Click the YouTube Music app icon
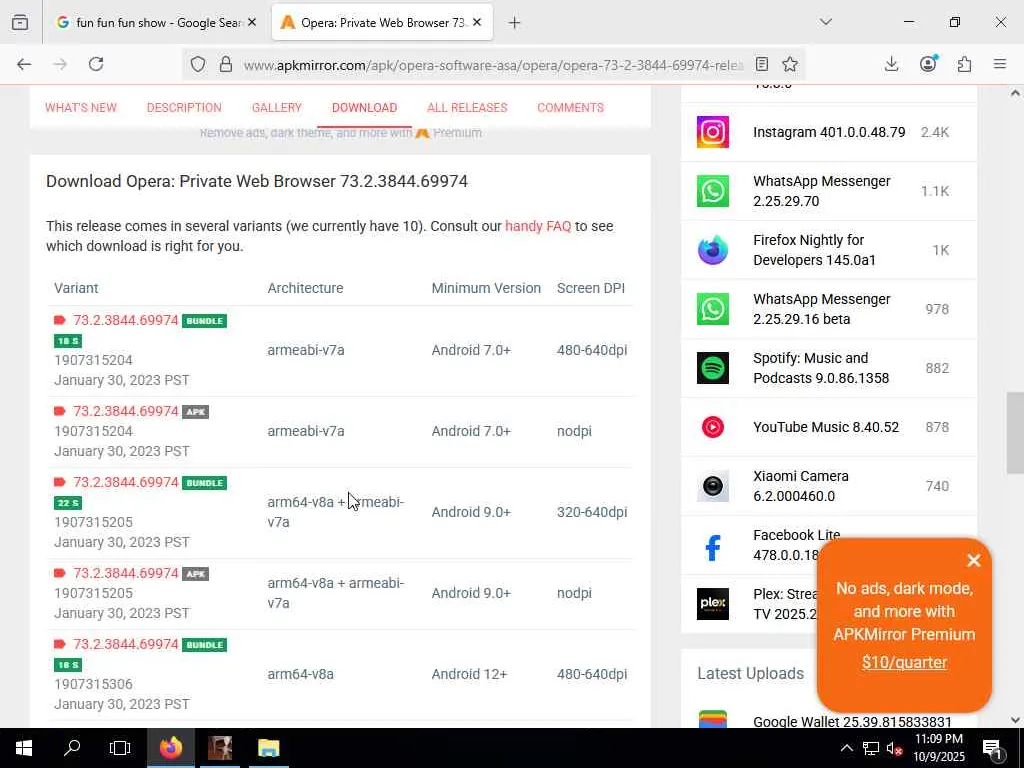Viewport: 1024px width, 768px height. click(x=712, y=427)
